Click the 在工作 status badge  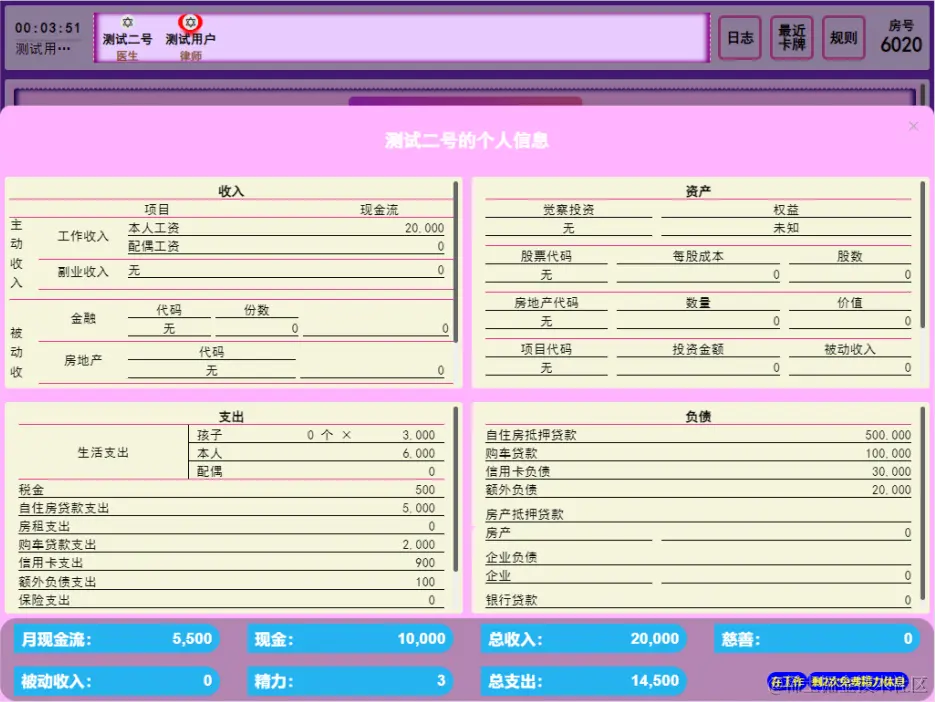click(x=787, y=681)
